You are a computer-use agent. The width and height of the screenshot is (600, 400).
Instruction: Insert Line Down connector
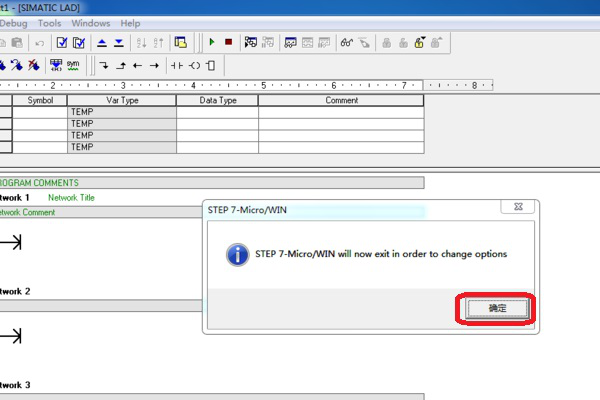coord(104,65)
